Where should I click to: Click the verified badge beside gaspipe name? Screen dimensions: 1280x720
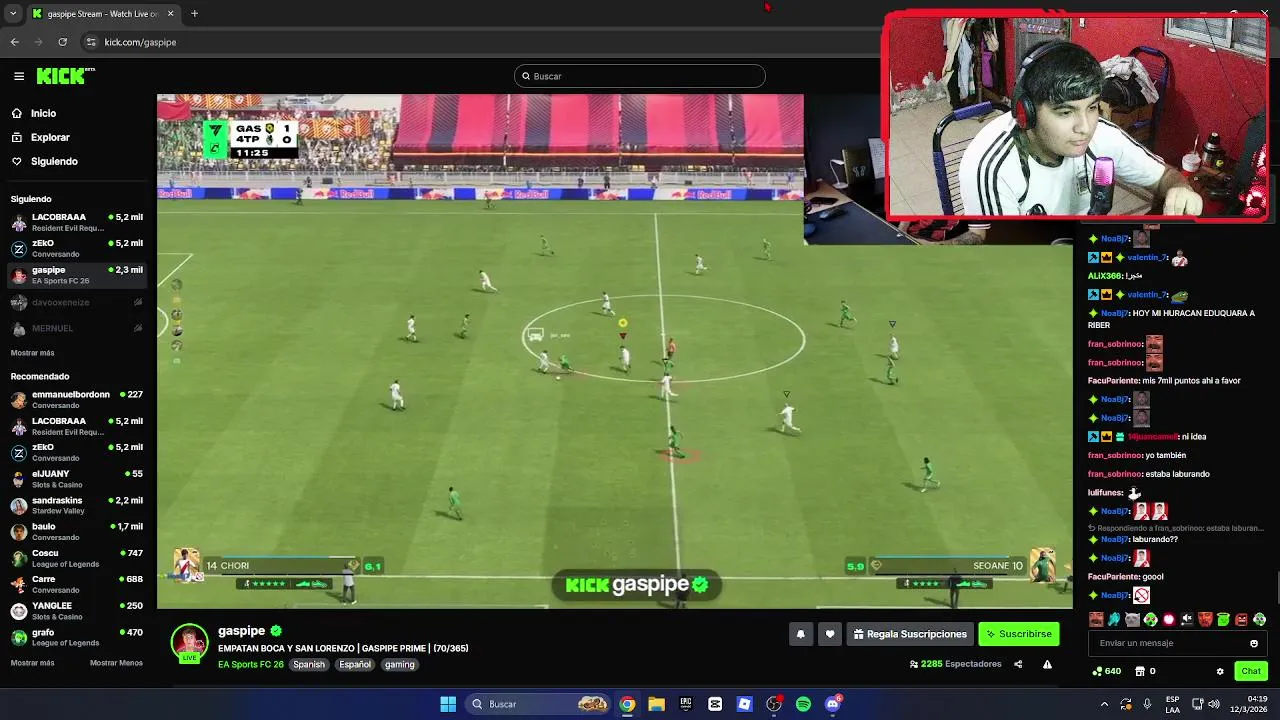pos(276,631)
